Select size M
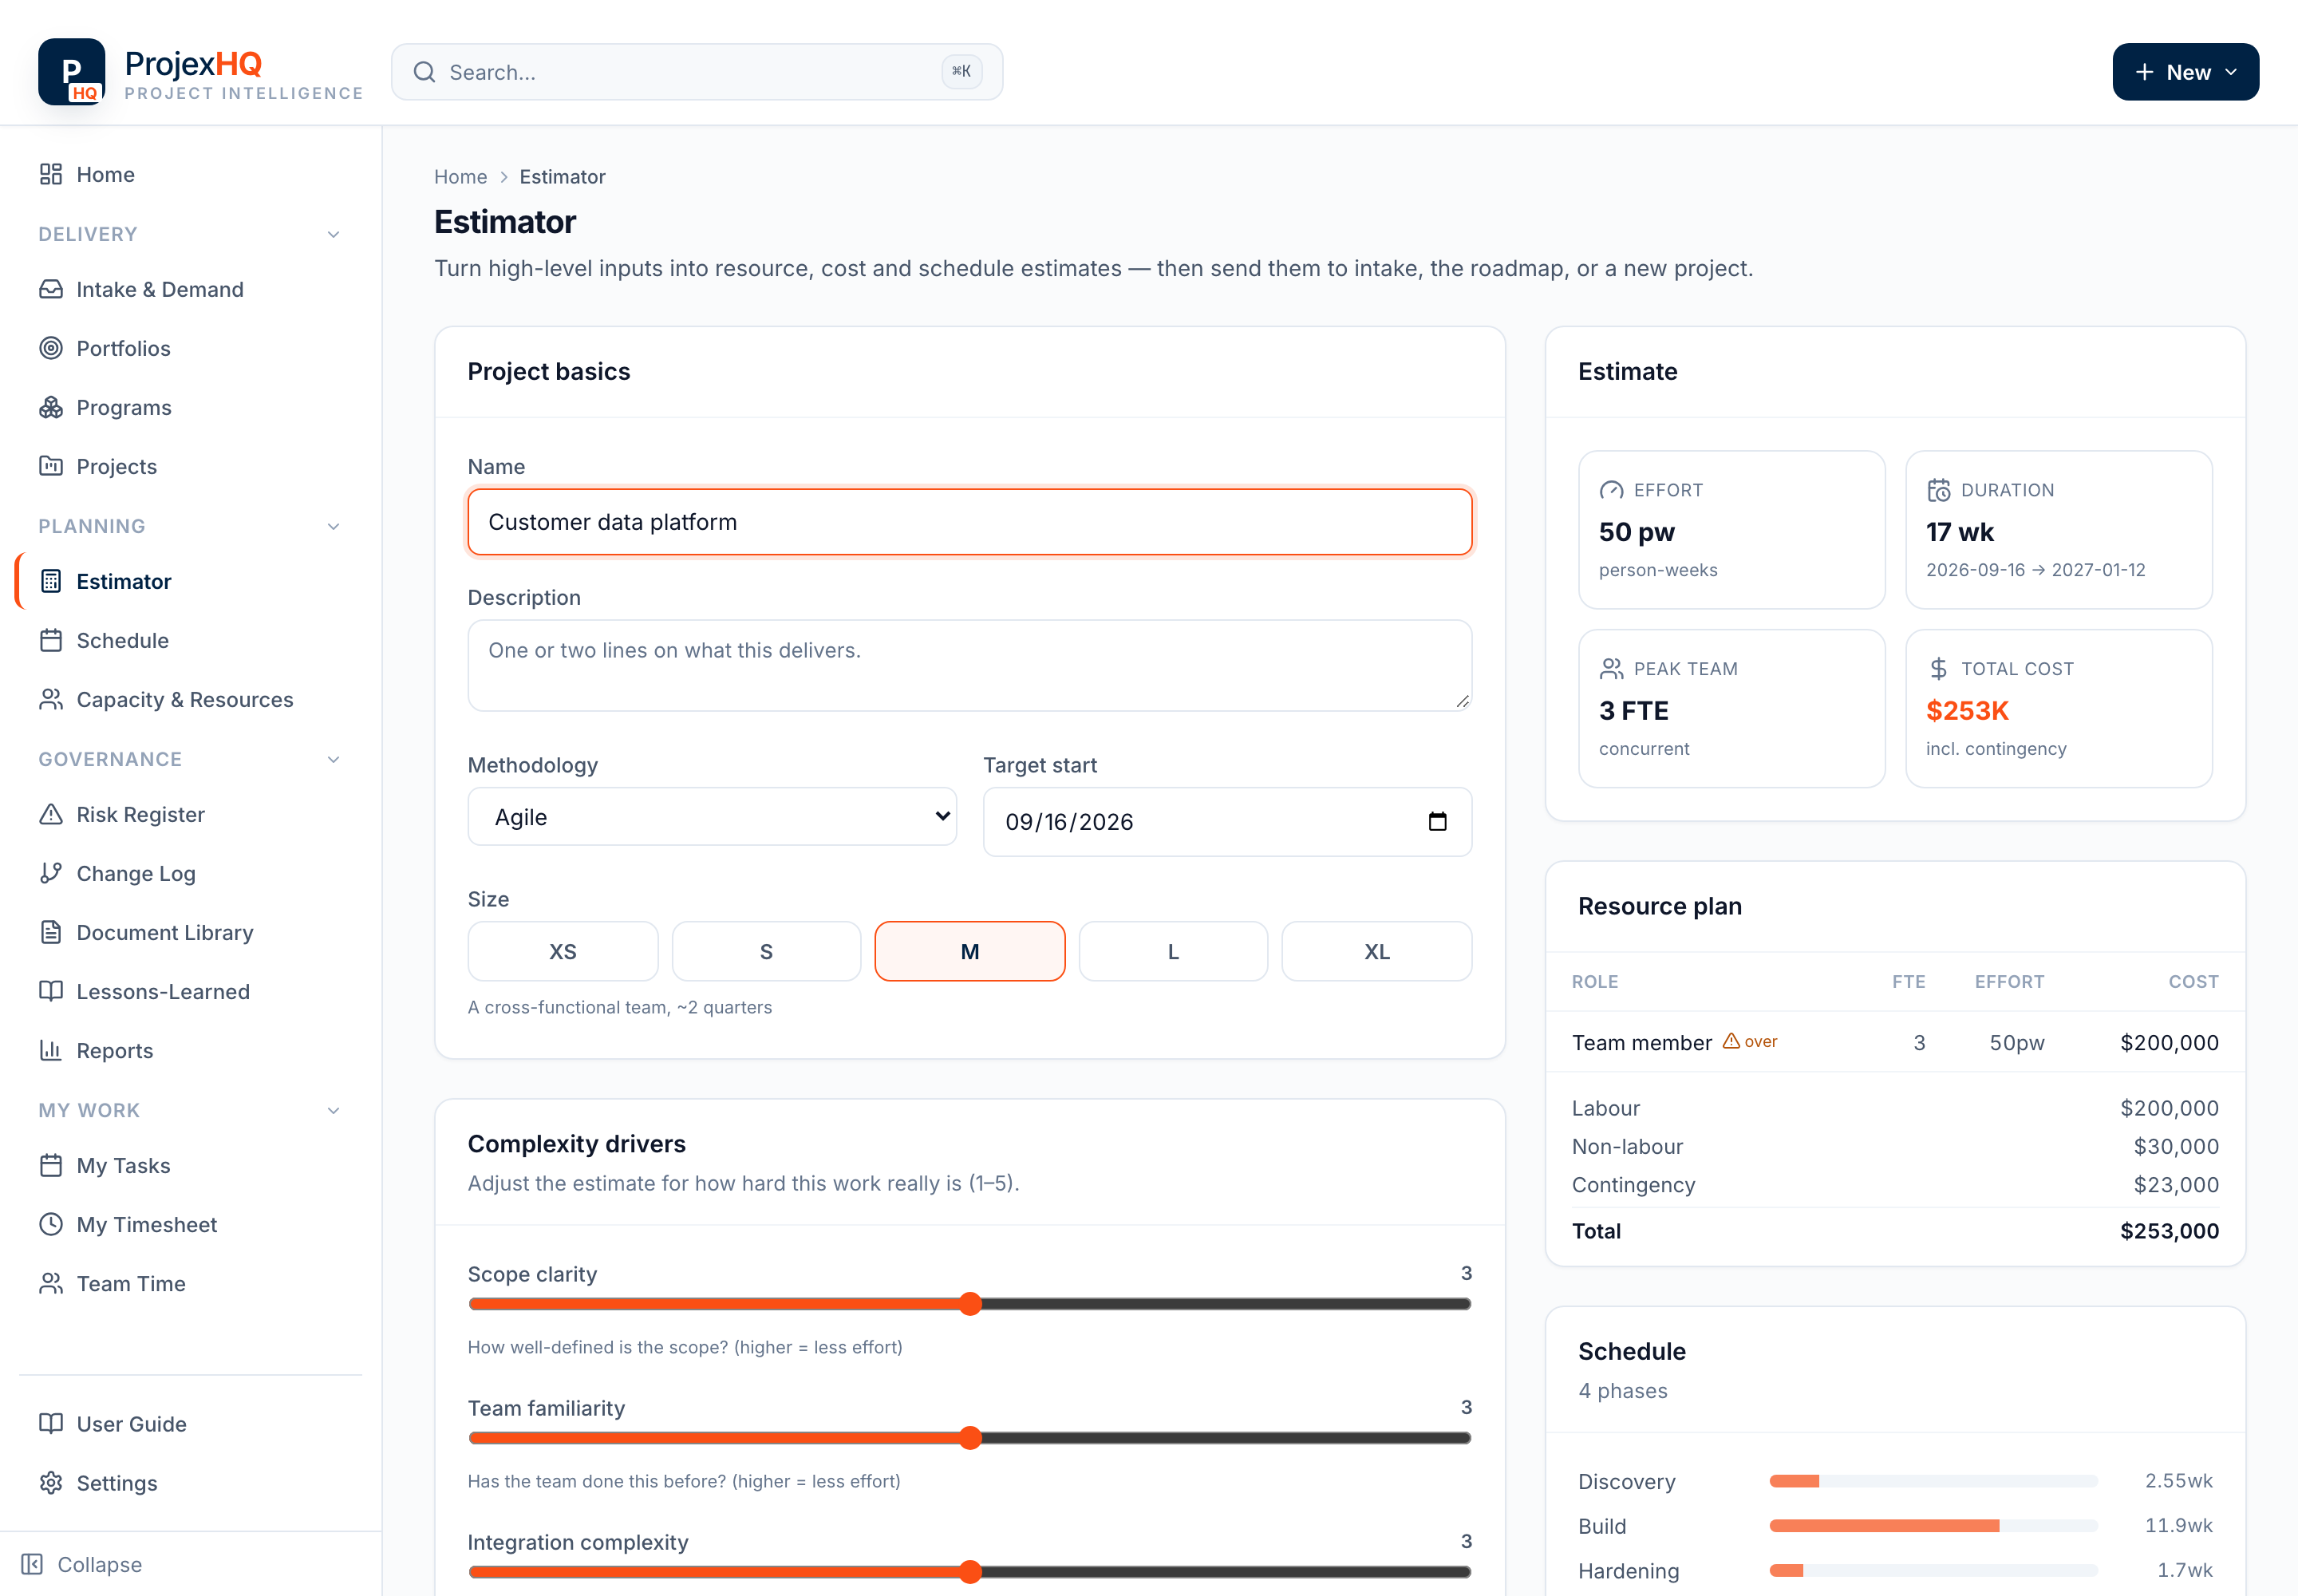The width and height of the screenshot is (2298, 1596). [x=970, y=951]
